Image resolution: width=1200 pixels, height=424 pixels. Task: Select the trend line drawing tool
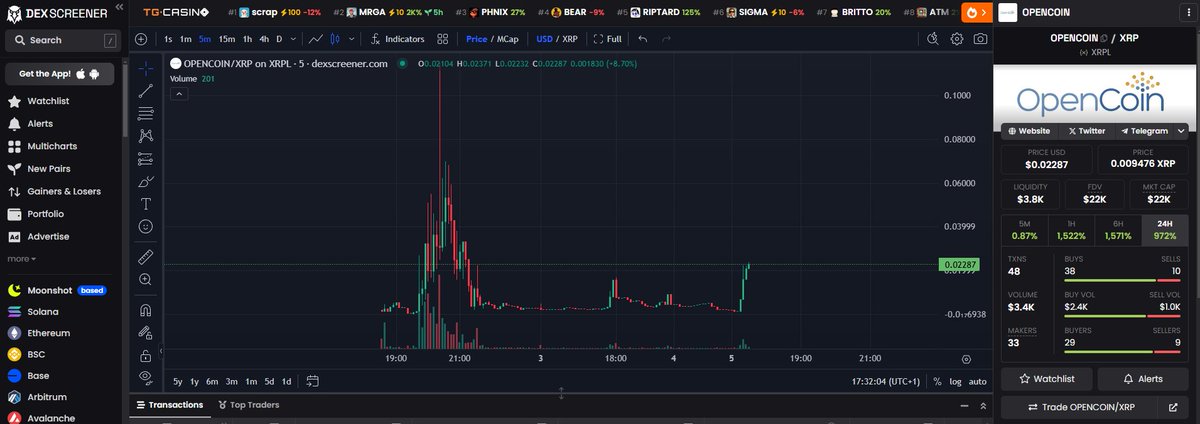tap(146, 91)
